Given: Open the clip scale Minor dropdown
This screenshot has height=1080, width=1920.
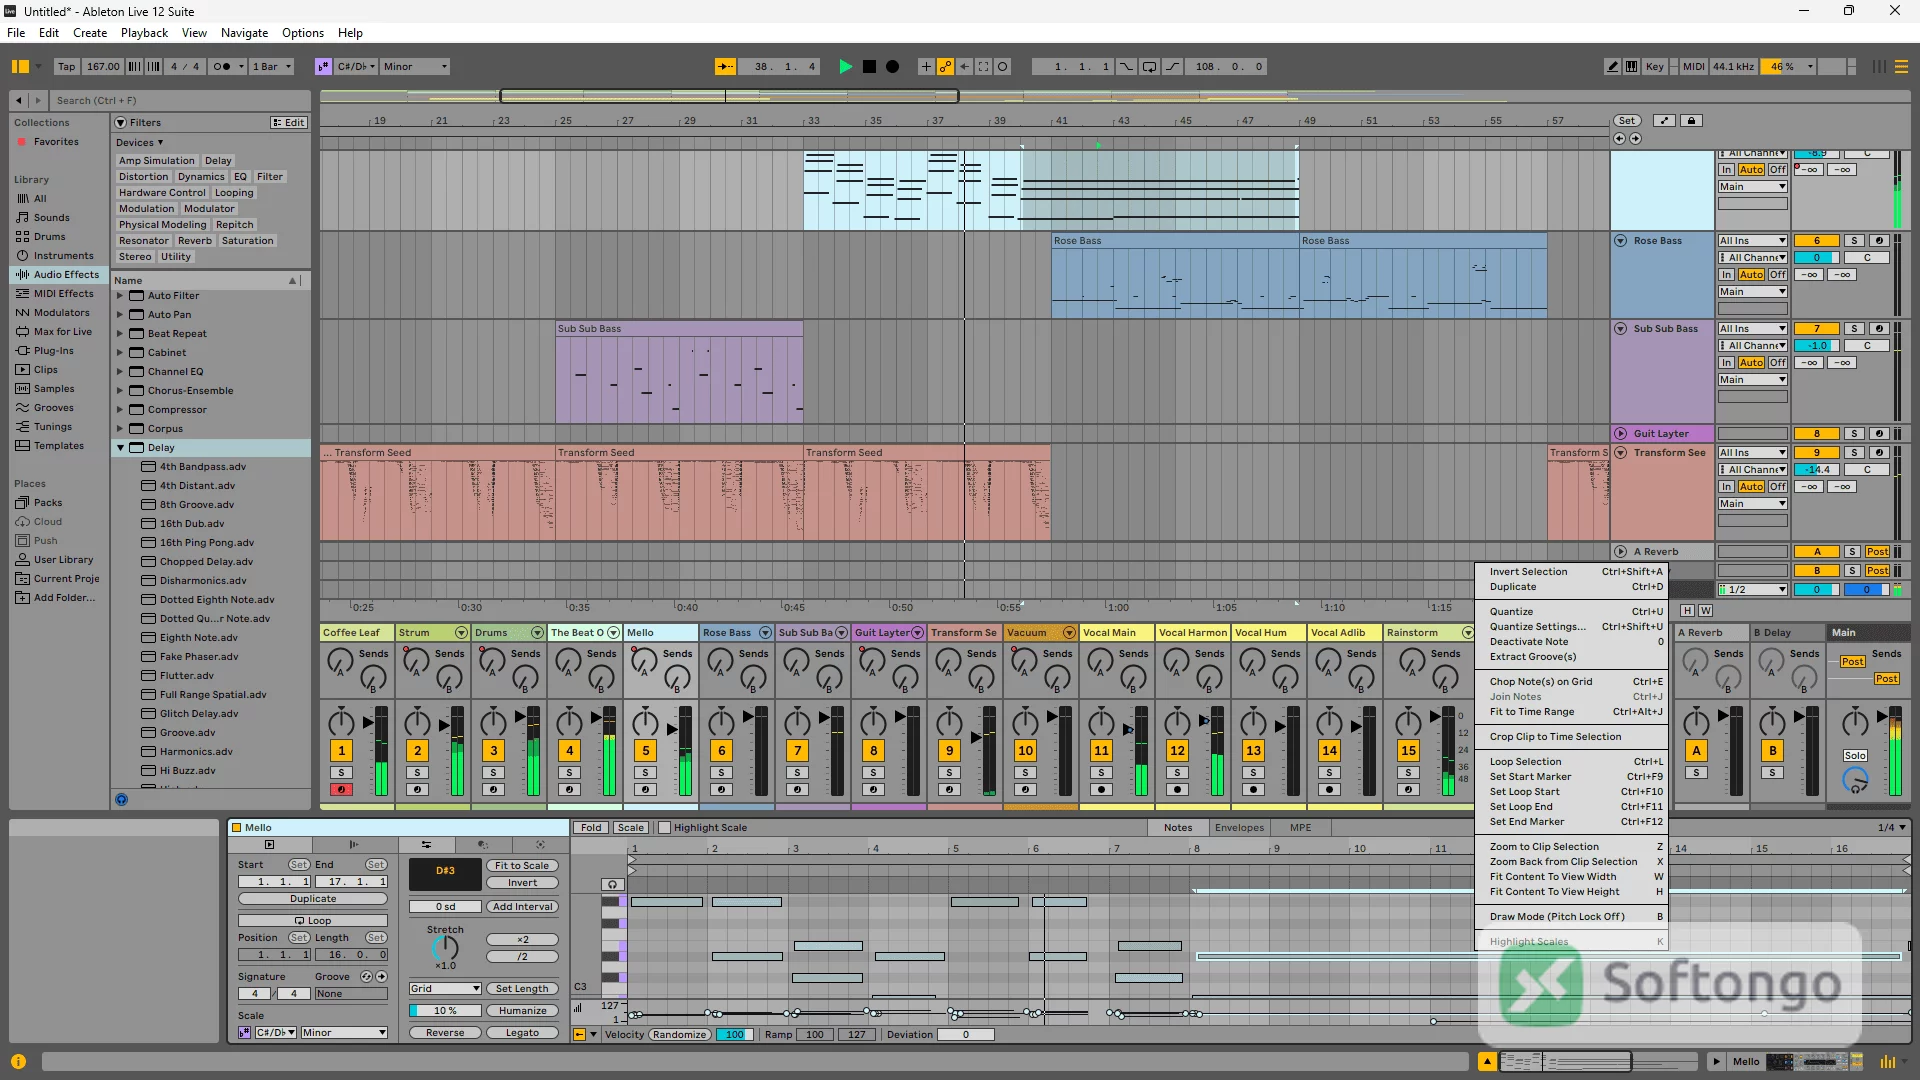Looking at the screenshot, I should pyautogui.click(x=343, y=1033).
